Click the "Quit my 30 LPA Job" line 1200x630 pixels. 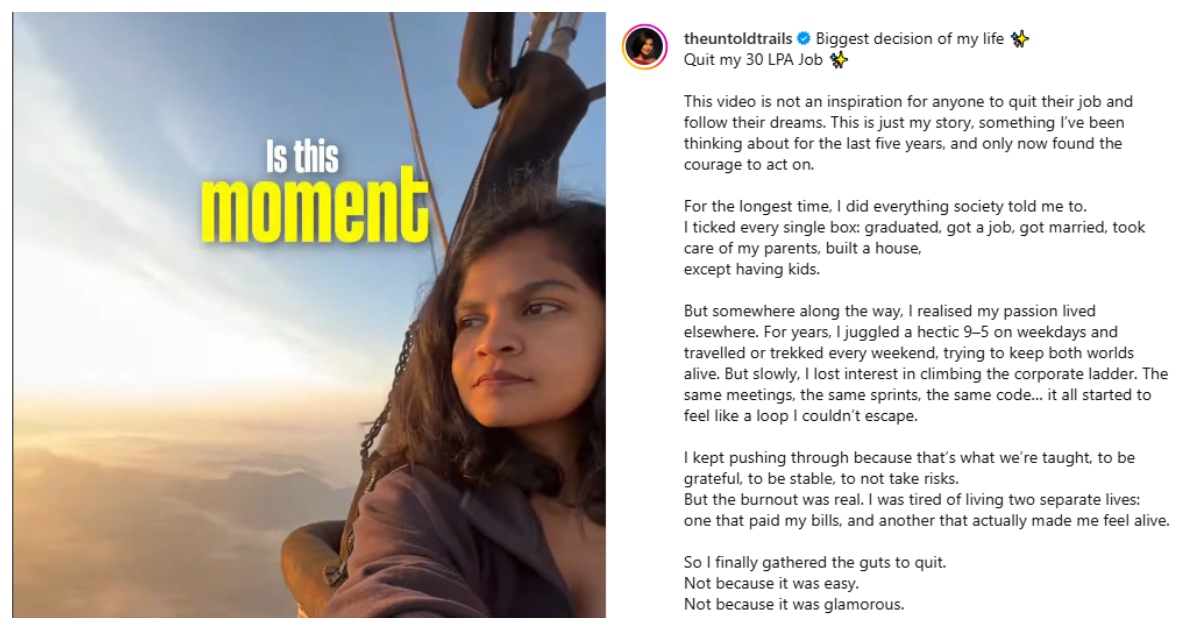pos(755,60)
